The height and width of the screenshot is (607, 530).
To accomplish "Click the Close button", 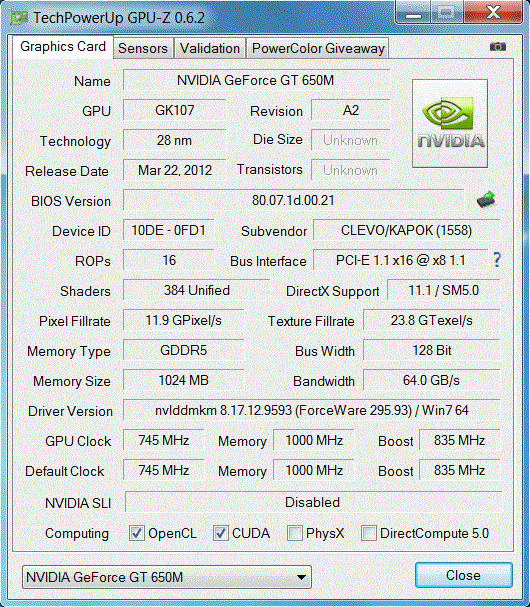I will click(x=464, y=575).
